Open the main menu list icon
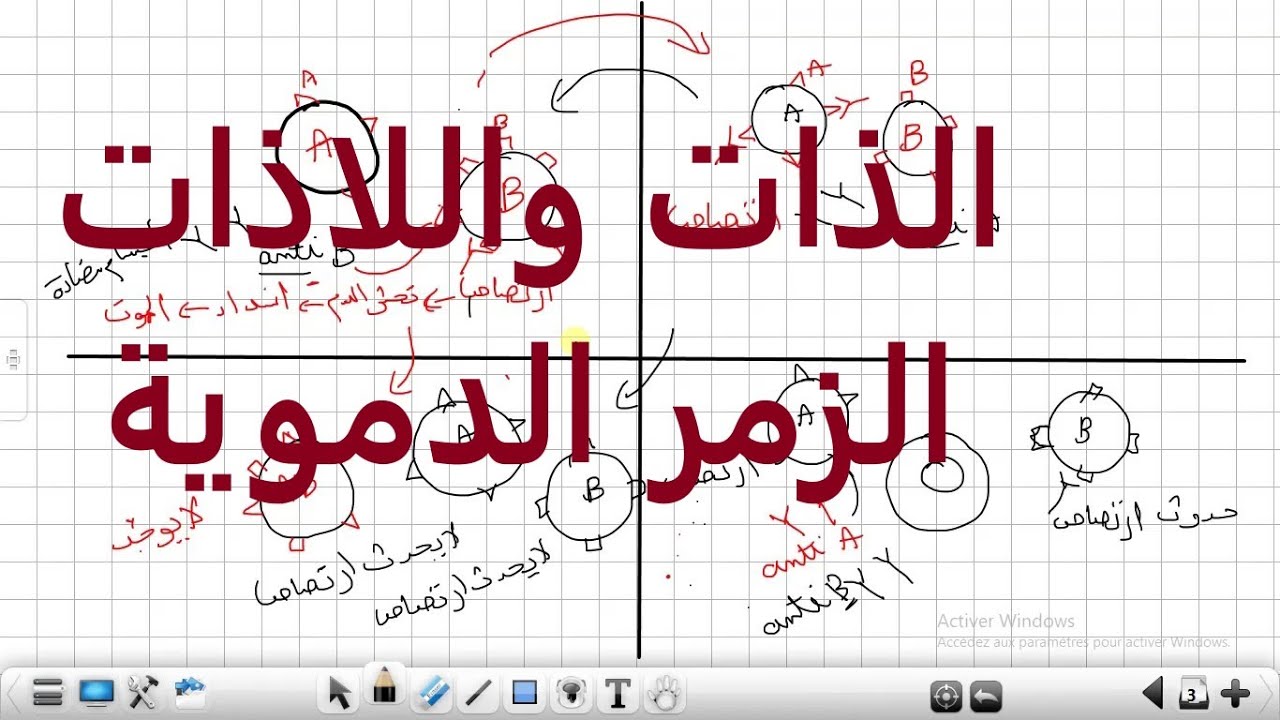The width and height of the screenshot is (1280, 720). point(47,692)
